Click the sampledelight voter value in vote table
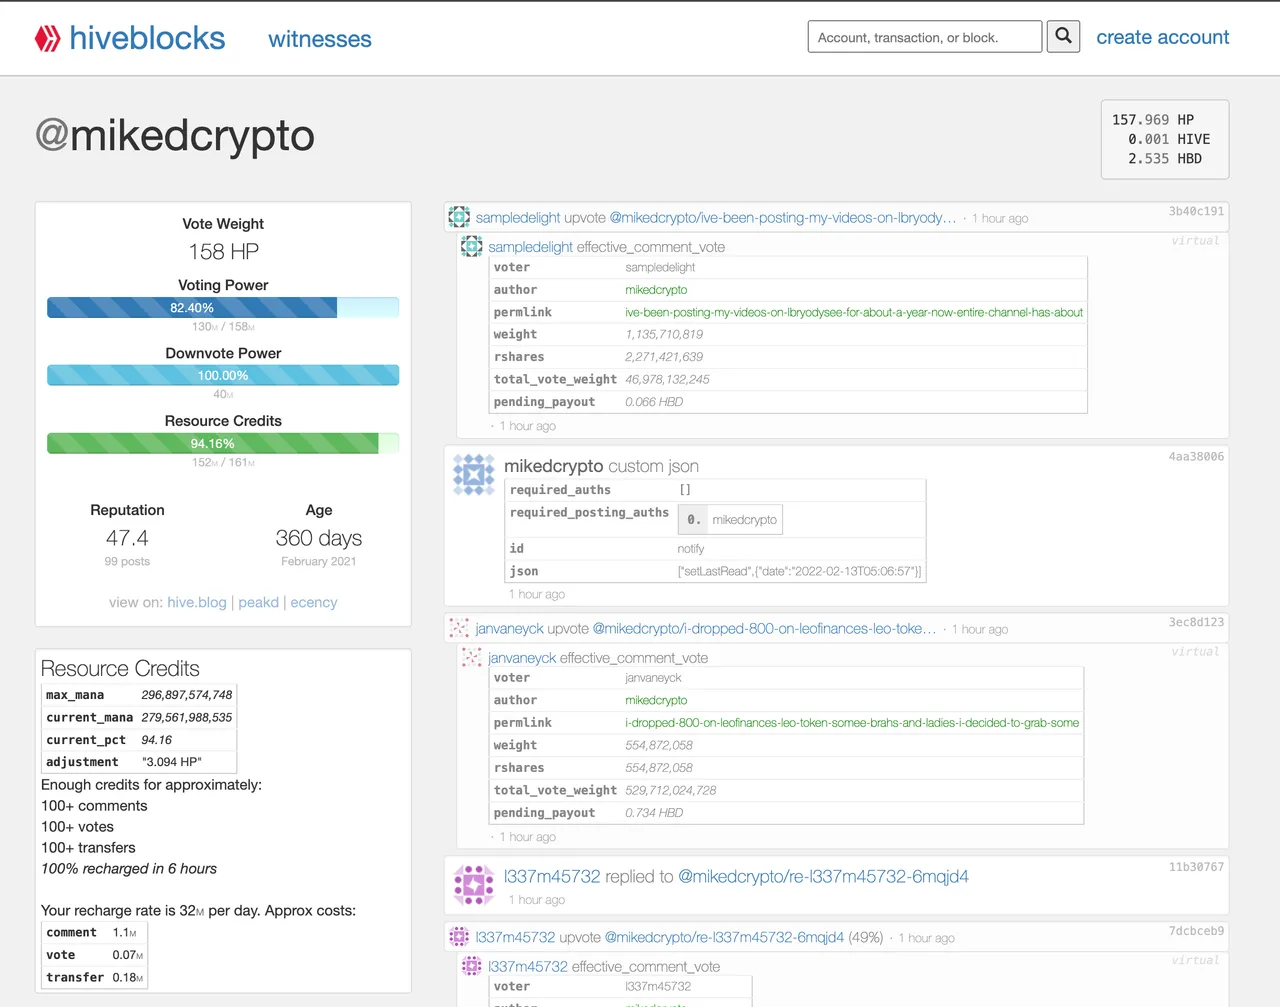Image resolution: width=1280 pixels, height=1007 pixels. (660, 267)
